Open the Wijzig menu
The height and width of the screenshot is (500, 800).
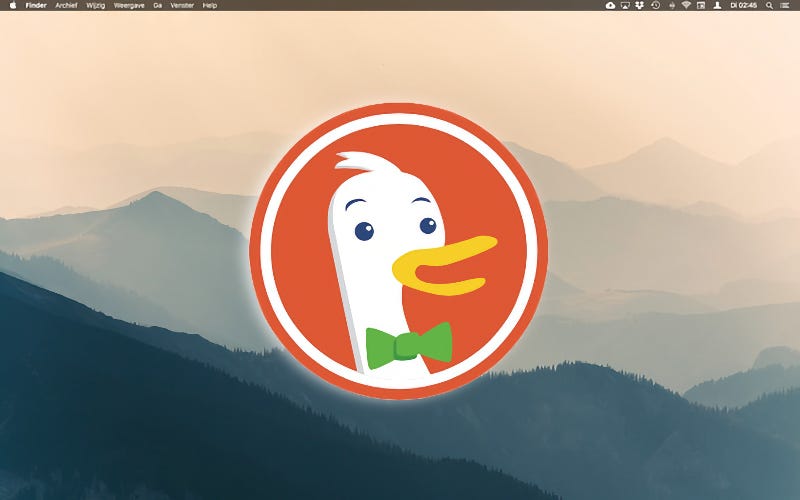click(95, 5)
